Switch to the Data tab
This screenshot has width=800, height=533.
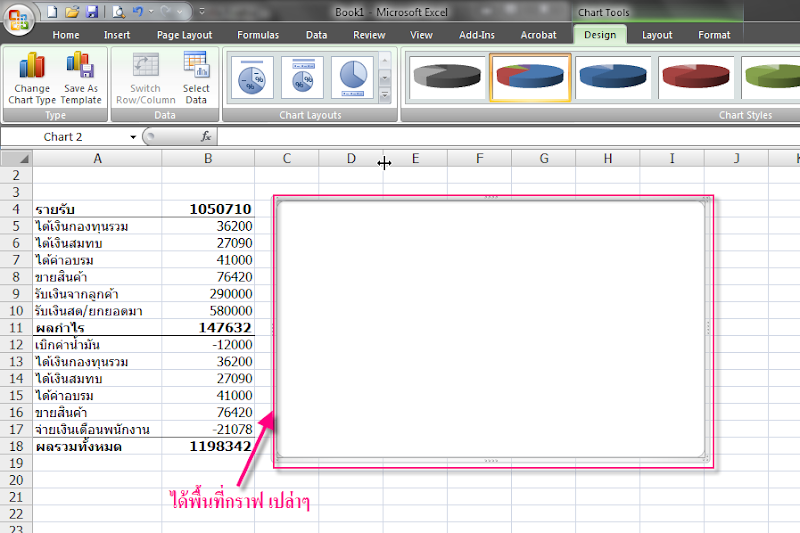coord(316,35)
